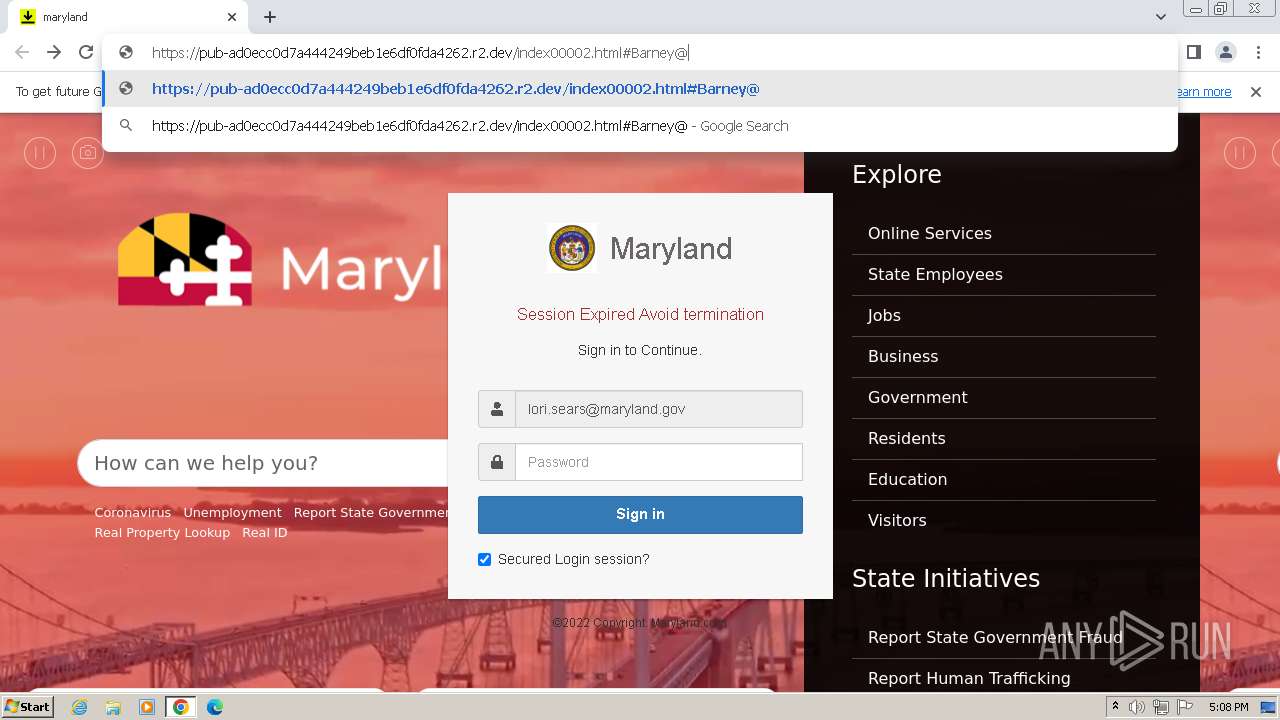The height and width of the screenshot is (720, 1280).
Task: Toggle the side panel icon
Action: point(1194,53)
